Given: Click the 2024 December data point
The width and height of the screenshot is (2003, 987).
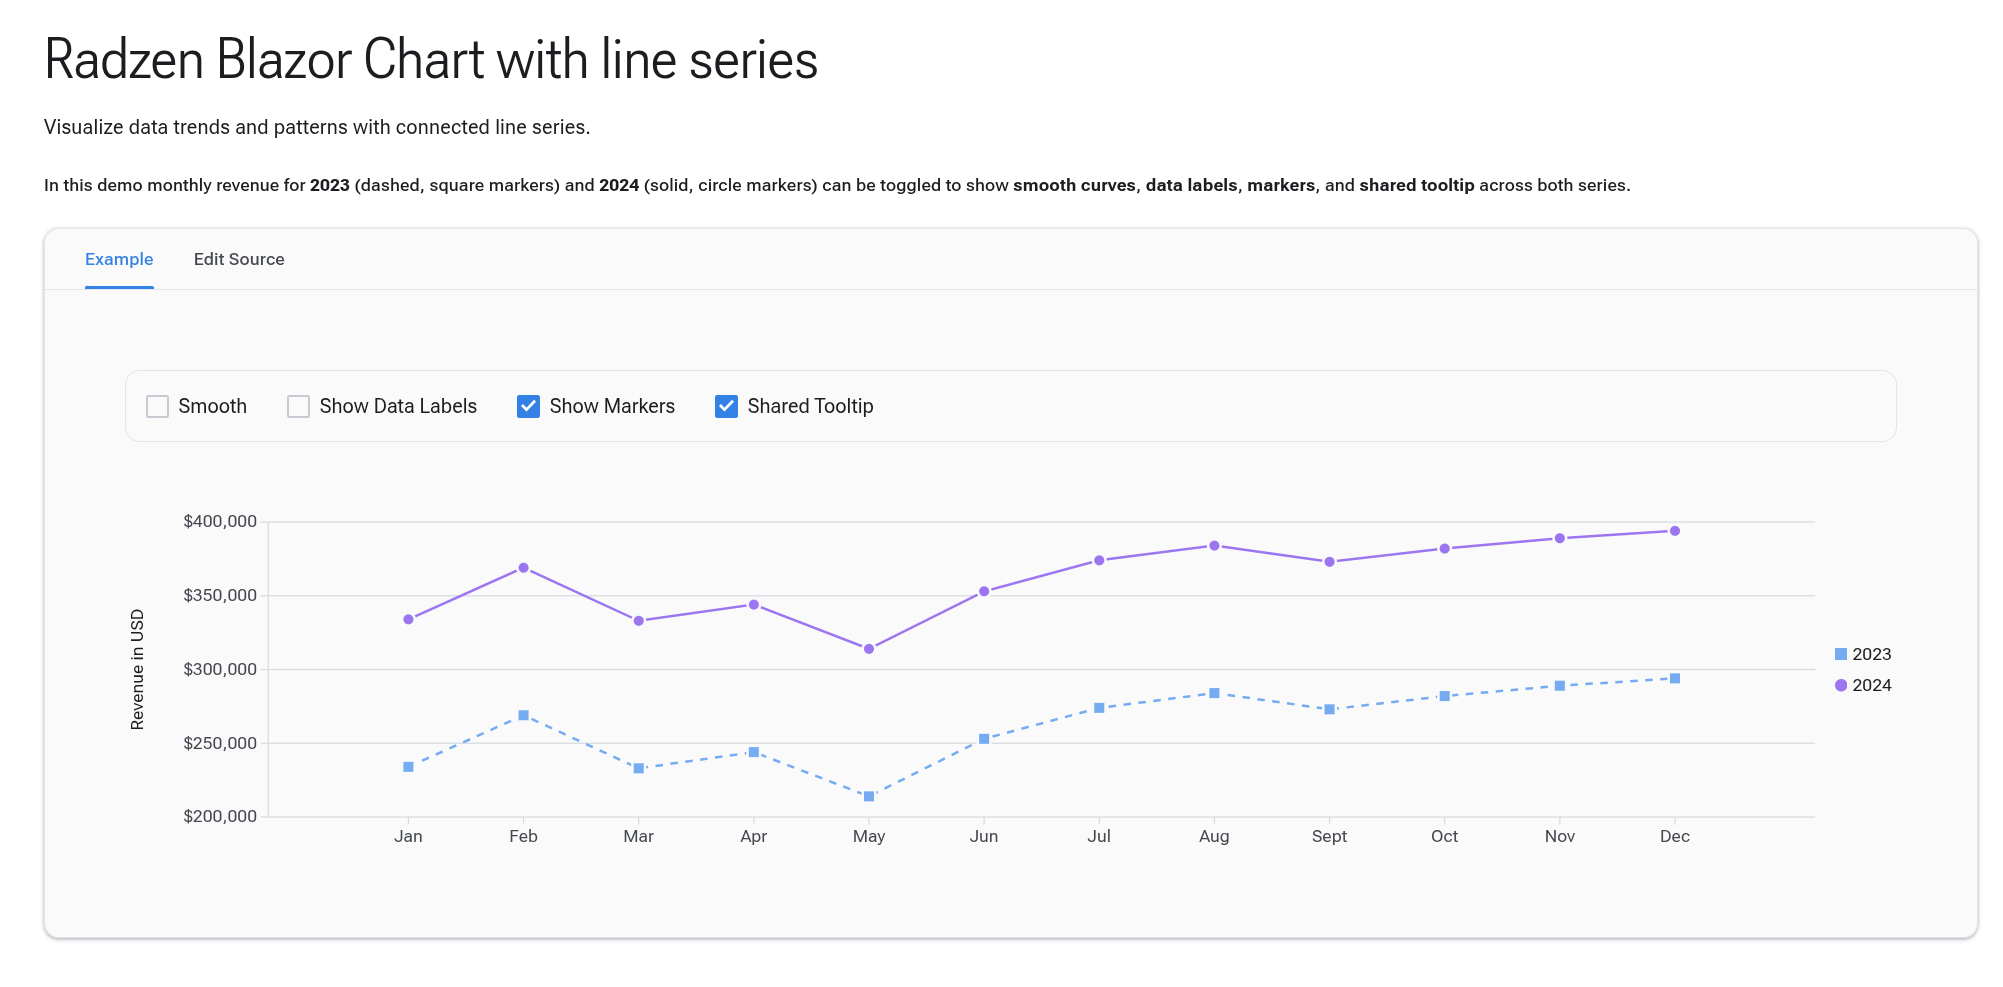Looking at the screenshot, I should [1675, 531].
